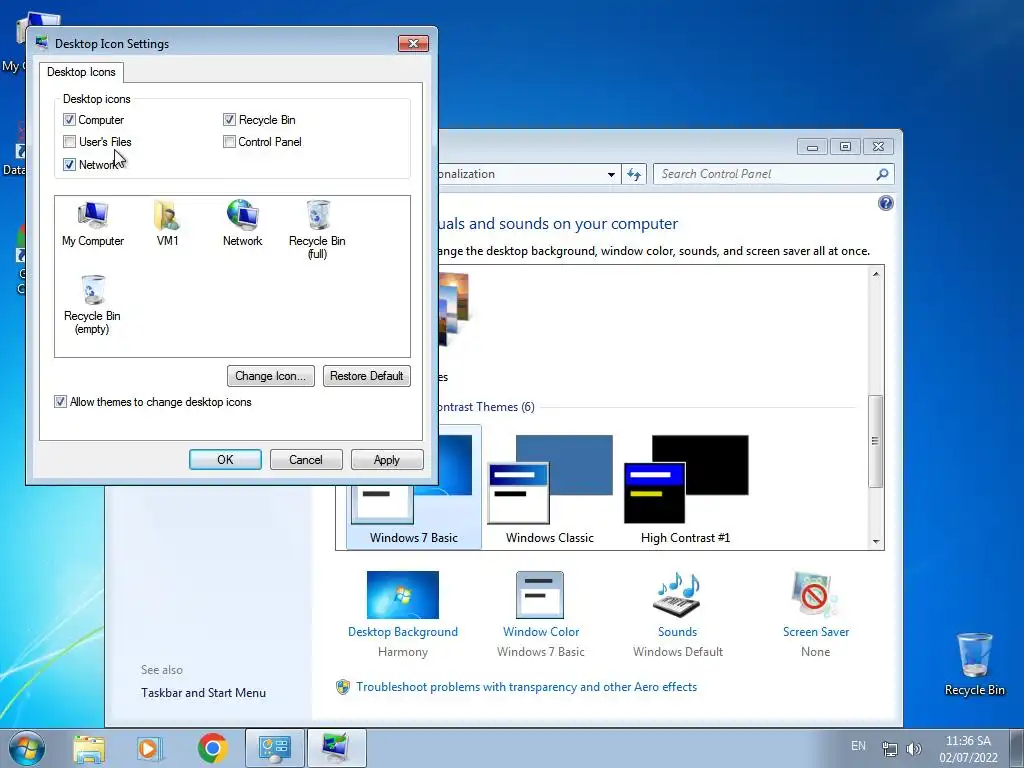Switch to Control Panel taskbar button
This screenshot has width=1024, height=768.
275,748
